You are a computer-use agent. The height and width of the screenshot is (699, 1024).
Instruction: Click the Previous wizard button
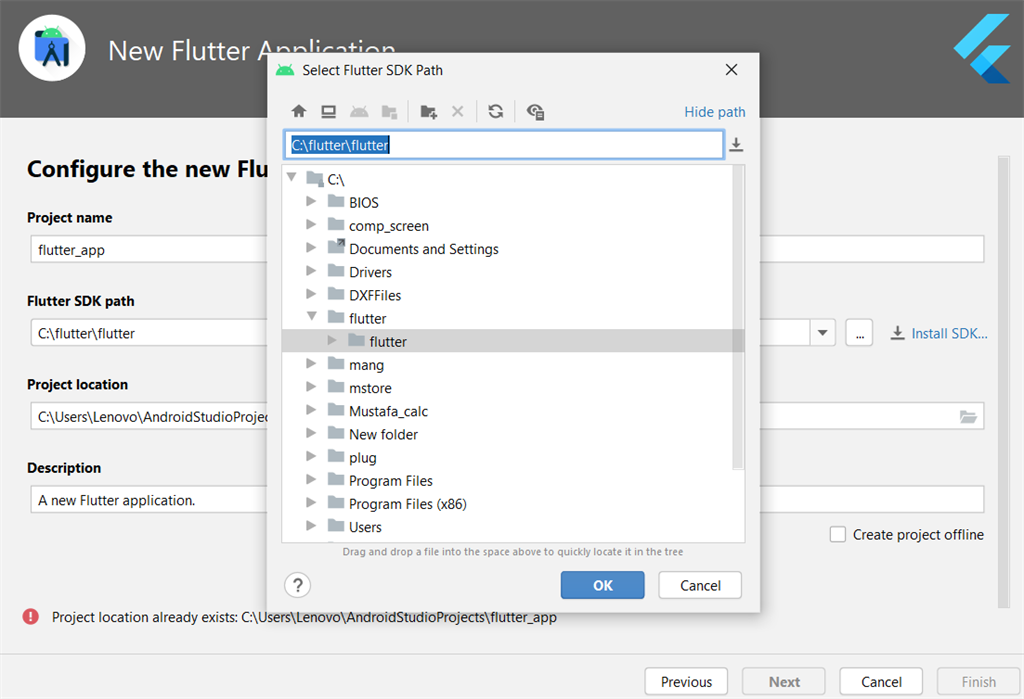(x=686, y=681)
